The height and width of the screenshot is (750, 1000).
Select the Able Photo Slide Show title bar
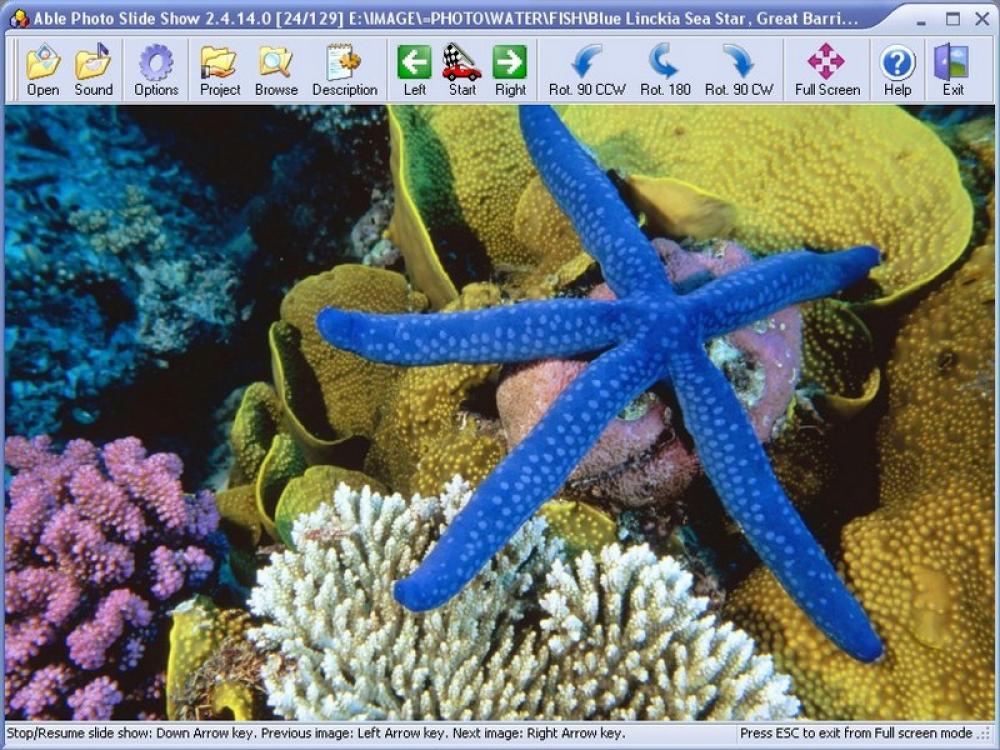(x=400, y=17)
